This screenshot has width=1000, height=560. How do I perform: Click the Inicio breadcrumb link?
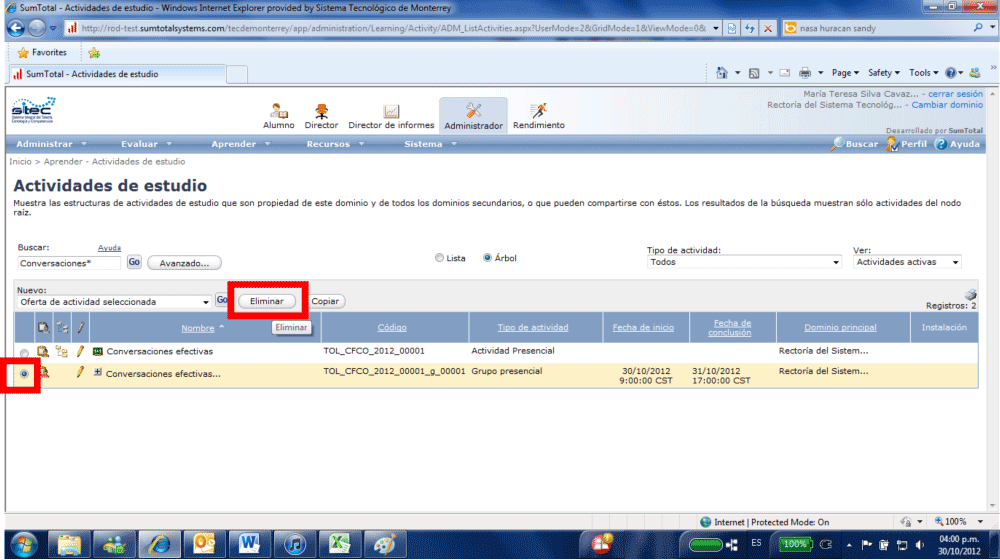pyautogui.click(x=20, y=161)
